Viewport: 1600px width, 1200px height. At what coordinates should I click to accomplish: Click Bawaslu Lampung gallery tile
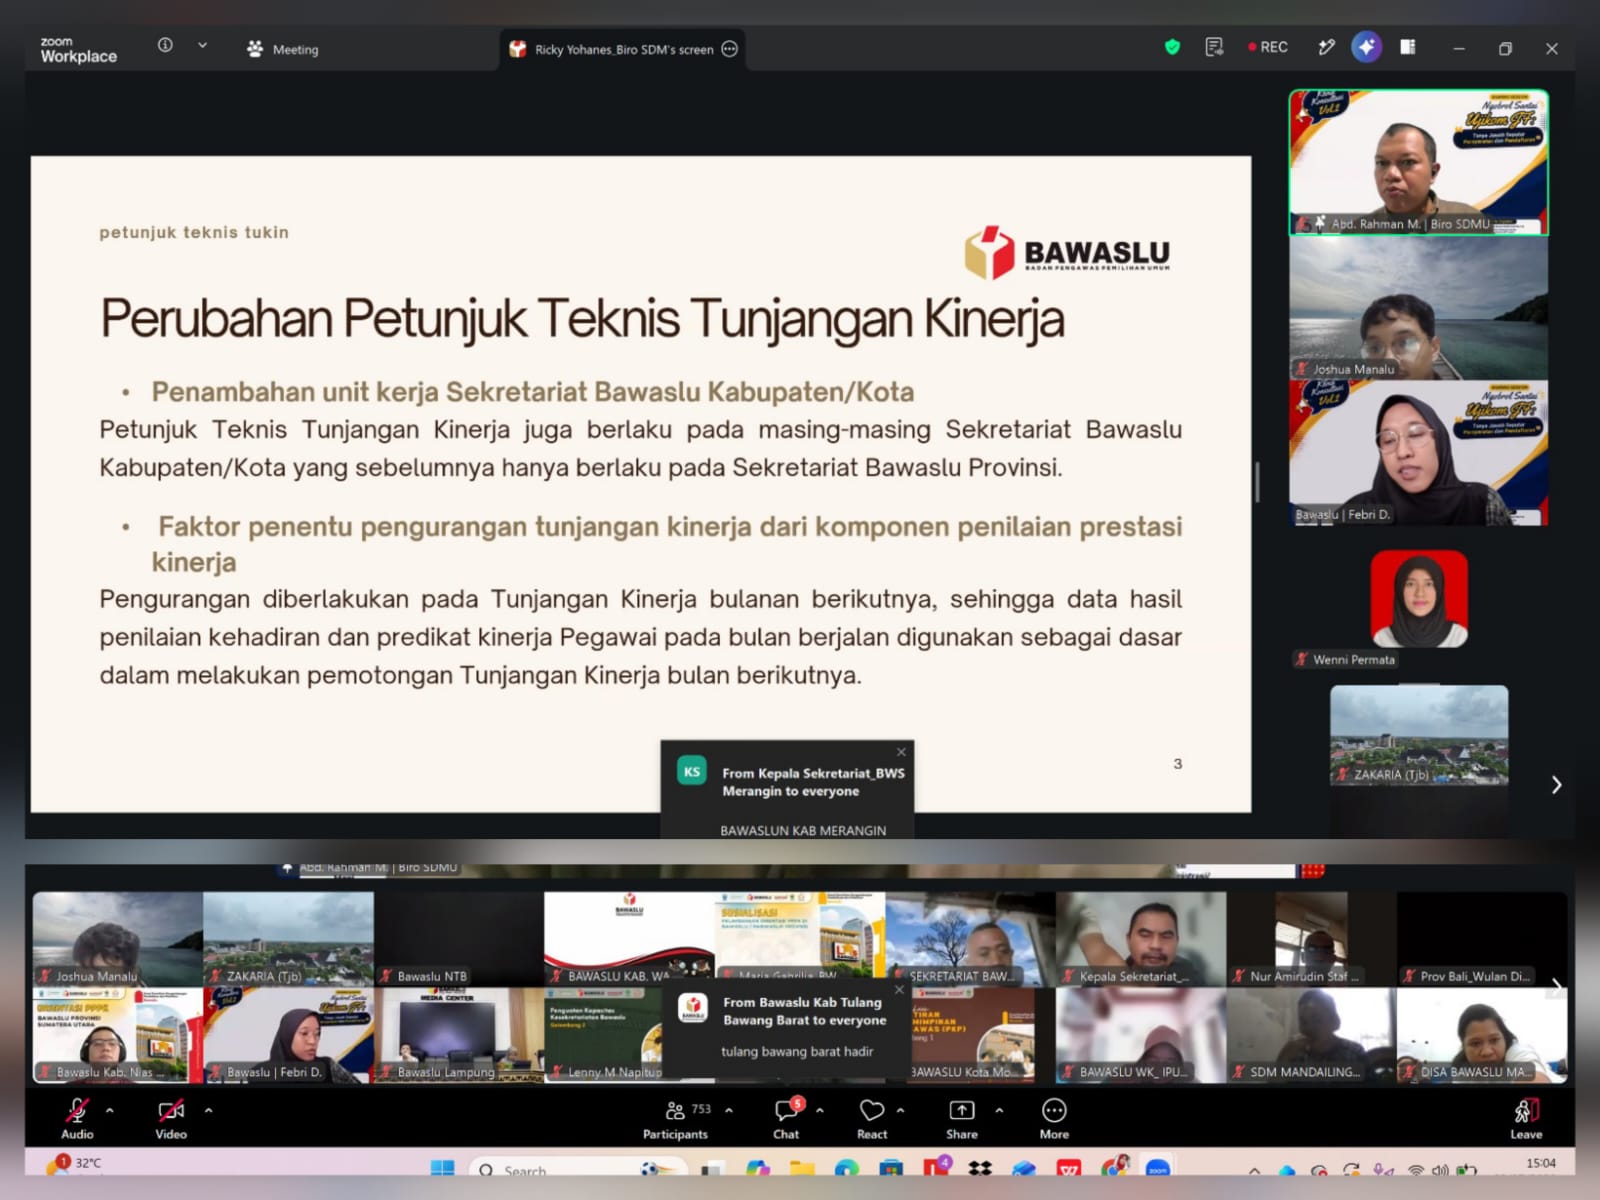pos(458,1035)
